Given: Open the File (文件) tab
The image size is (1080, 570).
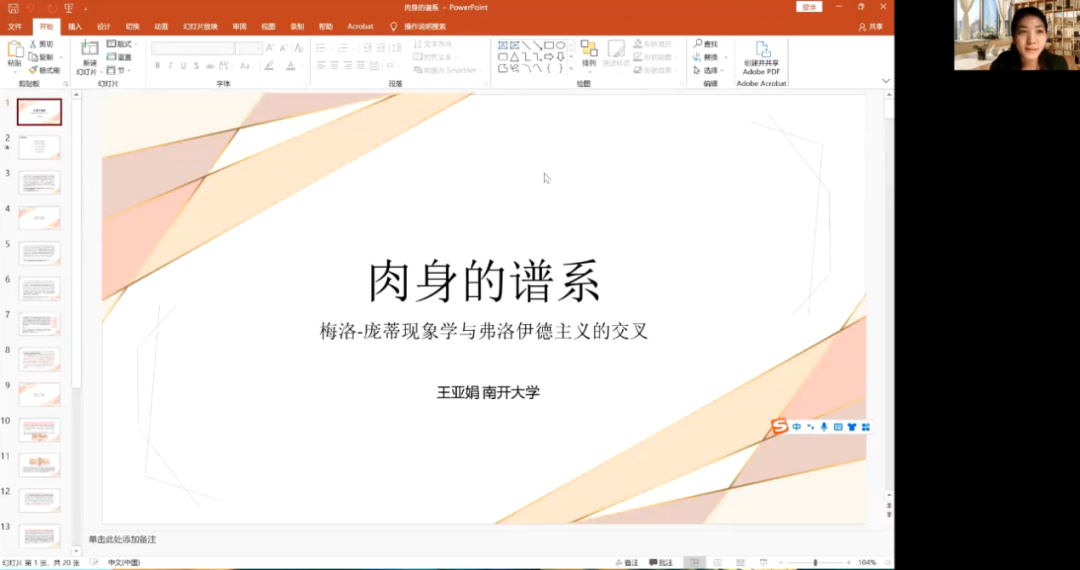Looking at the screenshot, I should (14, 27).
